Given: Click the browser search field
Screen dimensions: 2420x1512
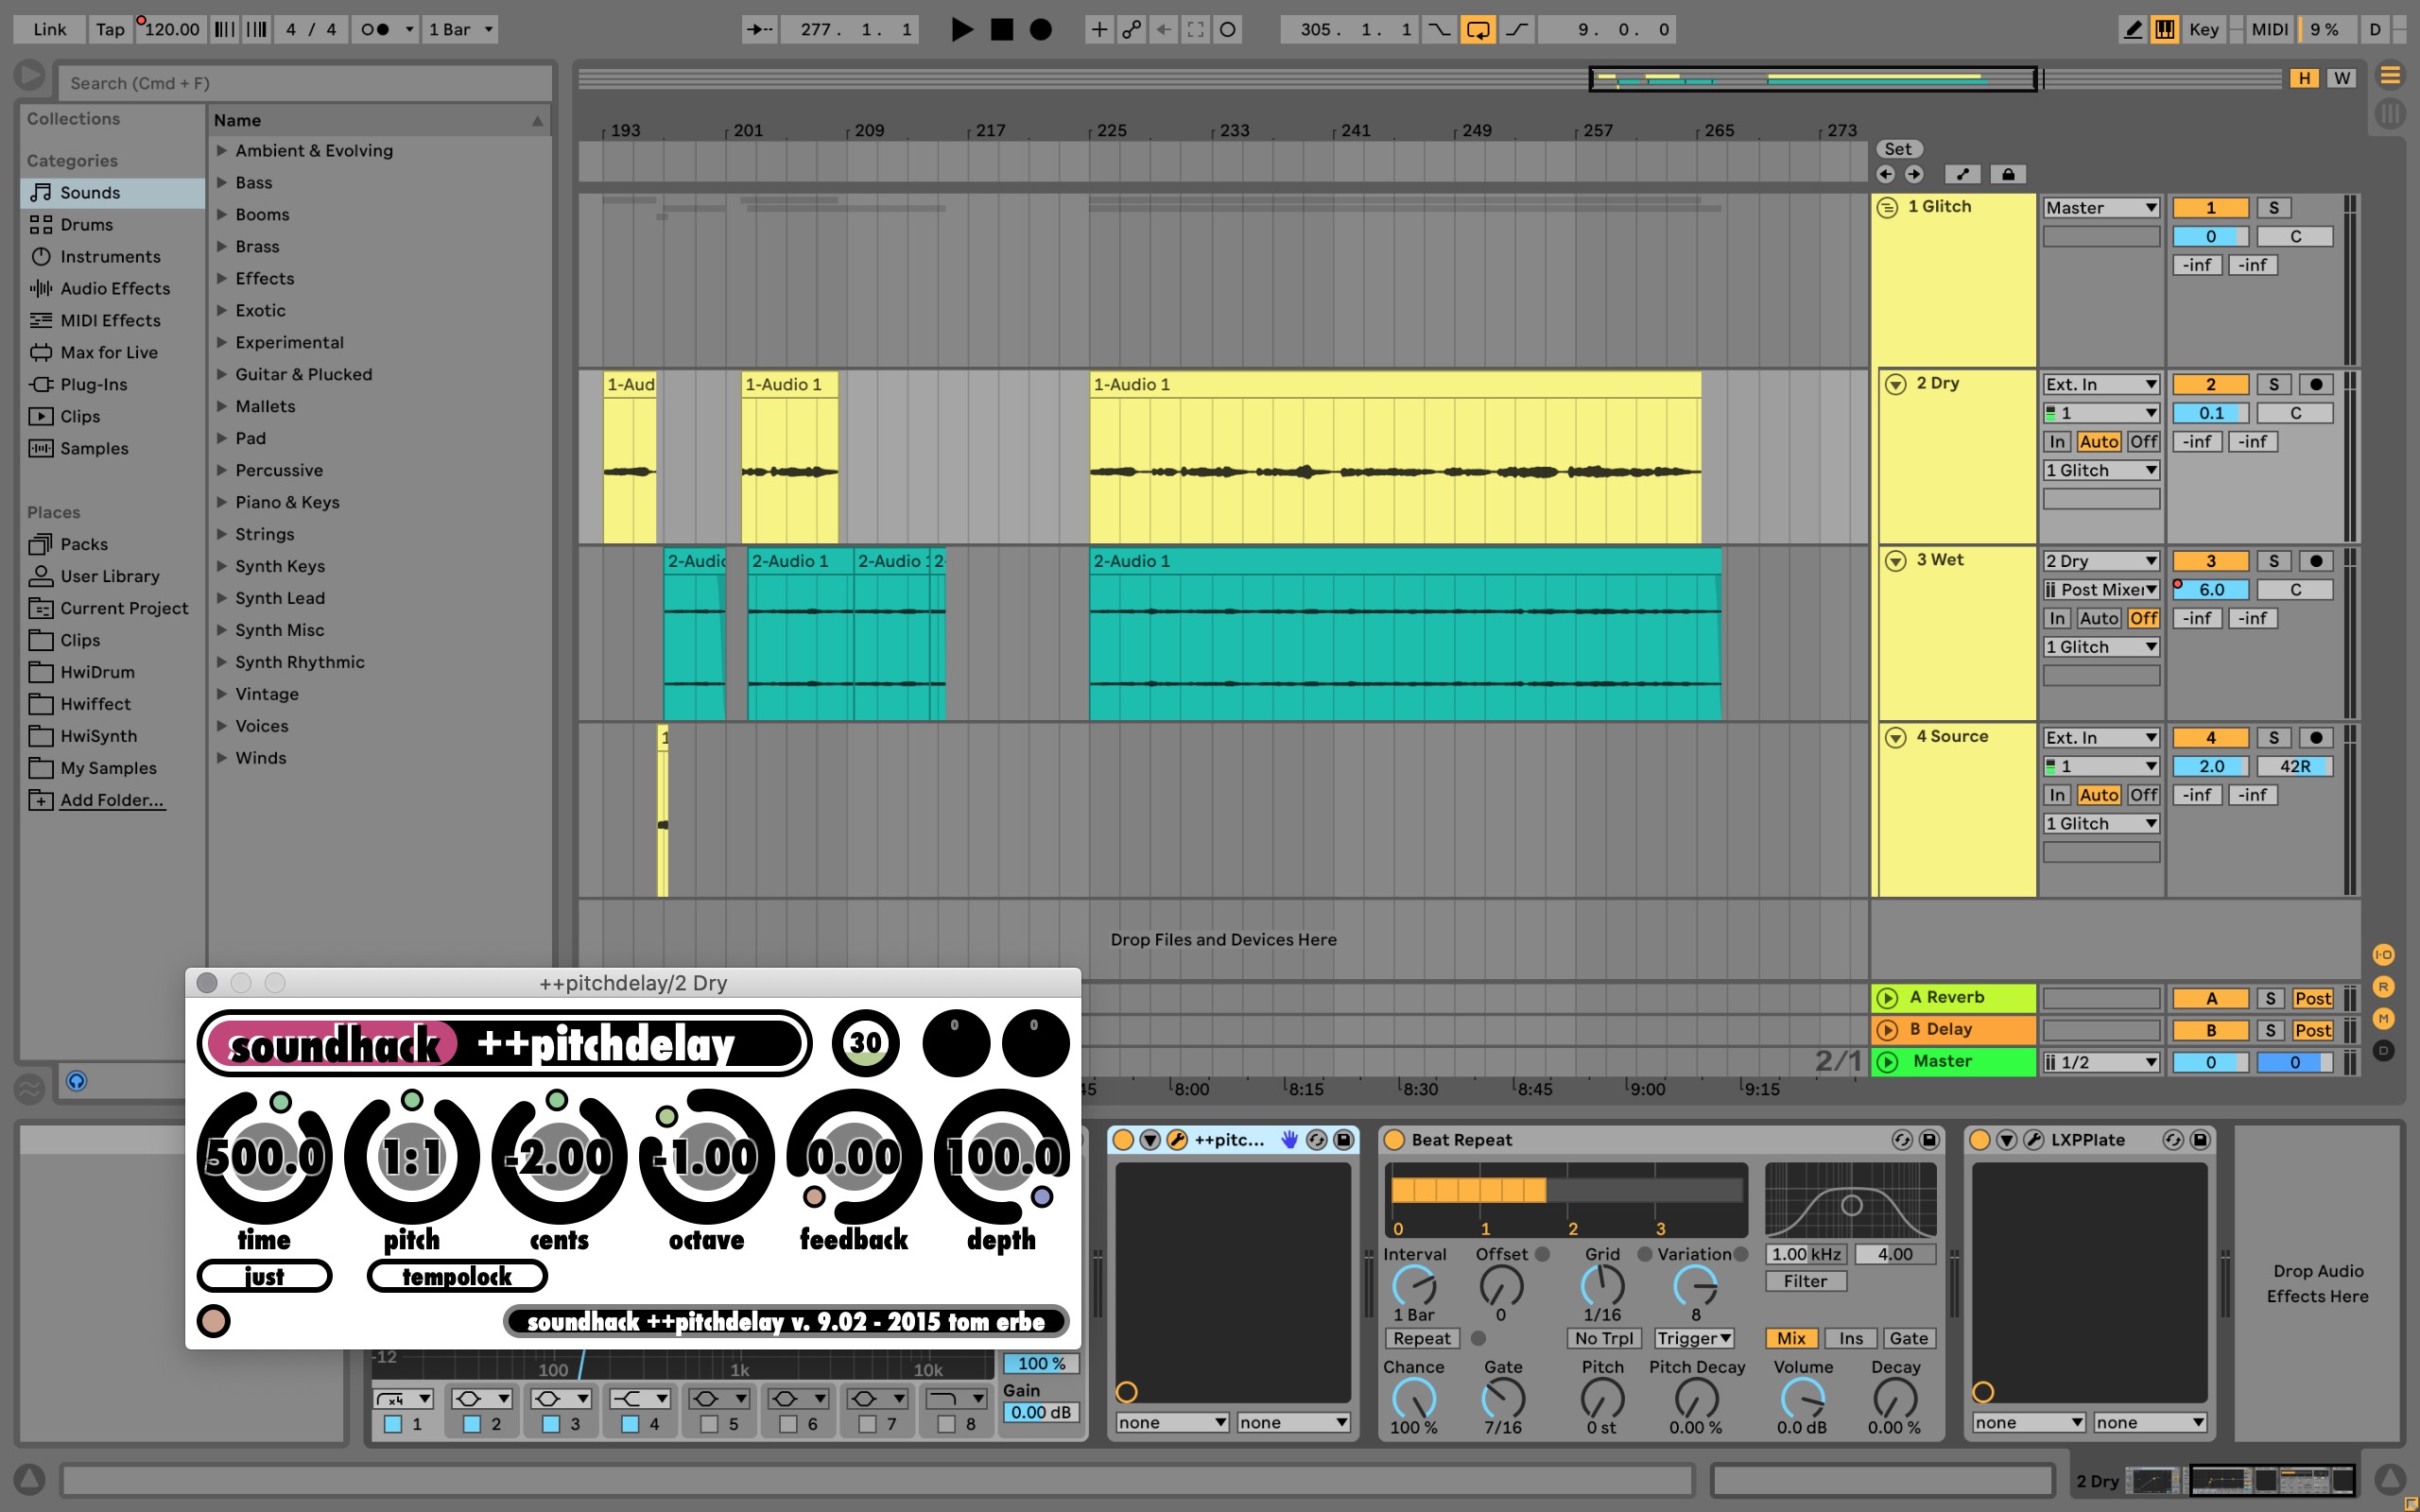Looking at the screenshot, I should click(x=305, y=83).
